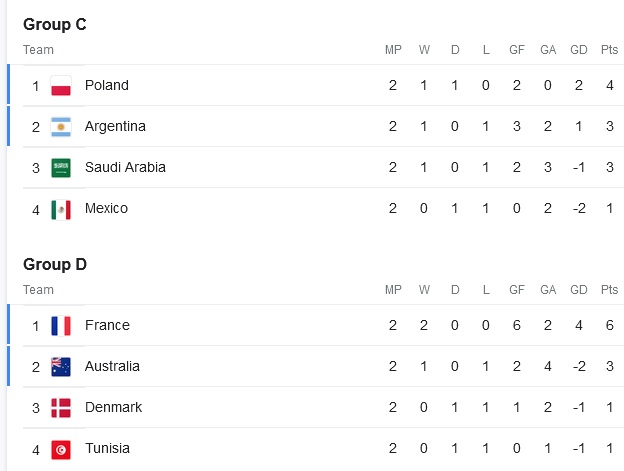Image resolution: width=624 pixels, height=471 pixels.
Task: Click the Denmark flag icon
Action: [x=61, y=408]
